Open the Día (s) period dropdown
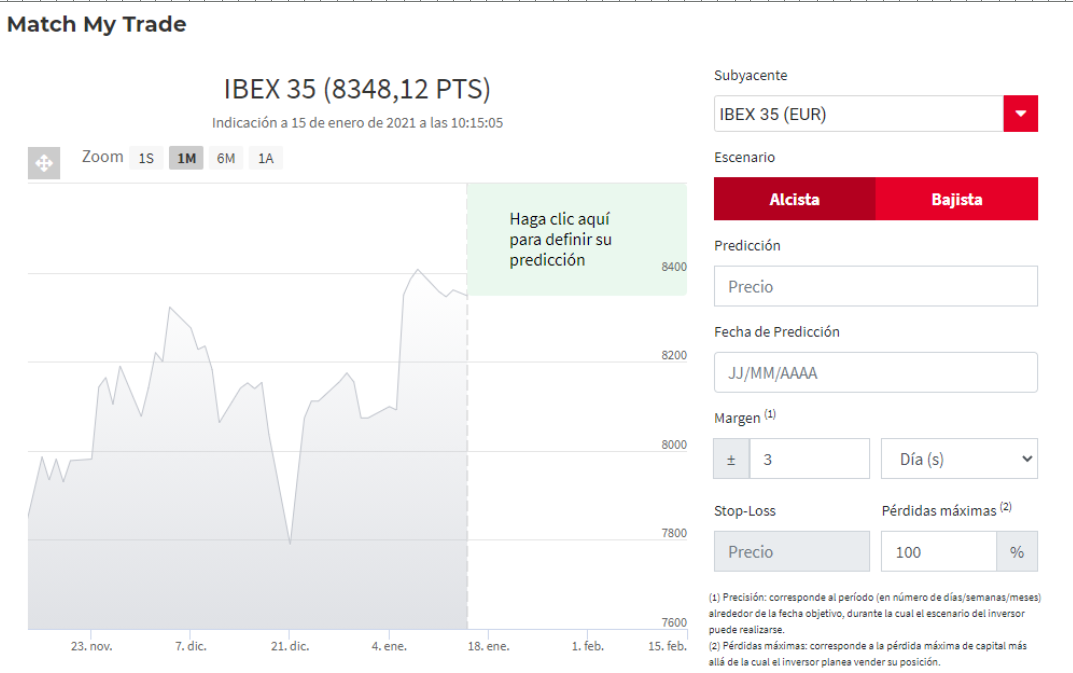1073x673 pixels. pyautogui.click(x=958, y=459)
